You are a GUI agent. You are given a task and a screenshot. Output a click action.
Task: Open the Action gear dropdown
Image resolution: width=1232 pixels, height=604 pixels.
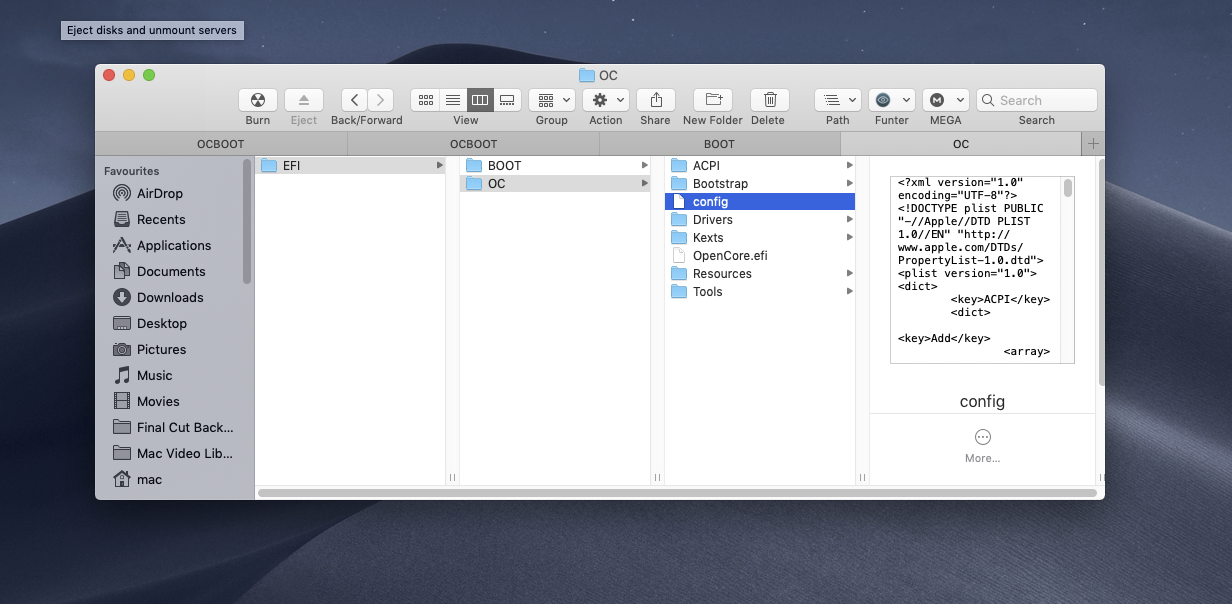[x=605, y=100]
